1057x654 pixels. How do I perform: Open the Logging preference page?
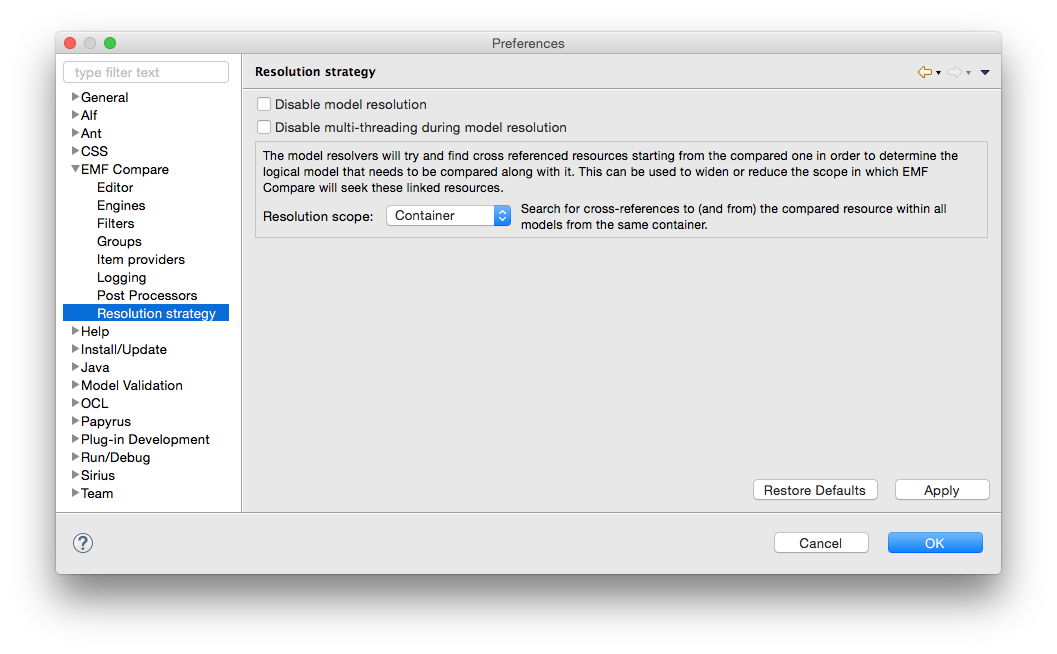[x=121, y=278]
